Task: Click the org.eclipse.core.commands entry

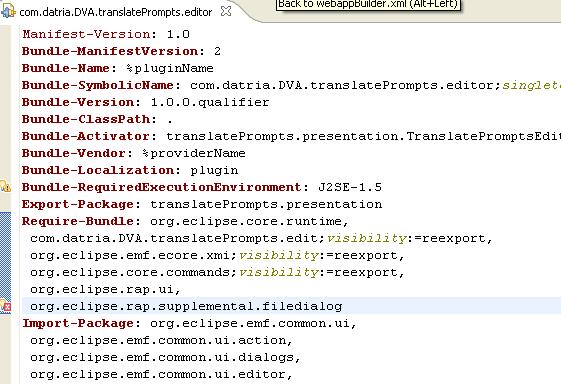Action: coord(131,272)
